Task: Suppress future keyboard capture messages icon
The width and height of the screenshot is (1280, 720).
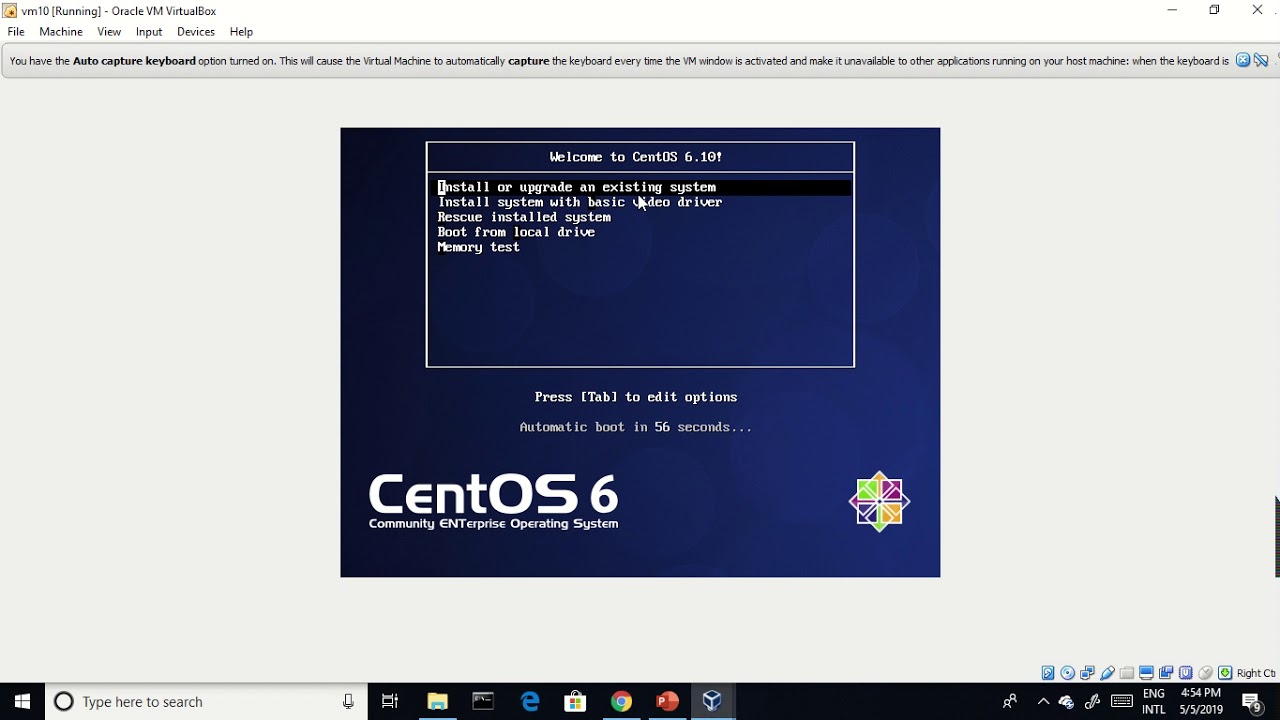Action: 1261,60
